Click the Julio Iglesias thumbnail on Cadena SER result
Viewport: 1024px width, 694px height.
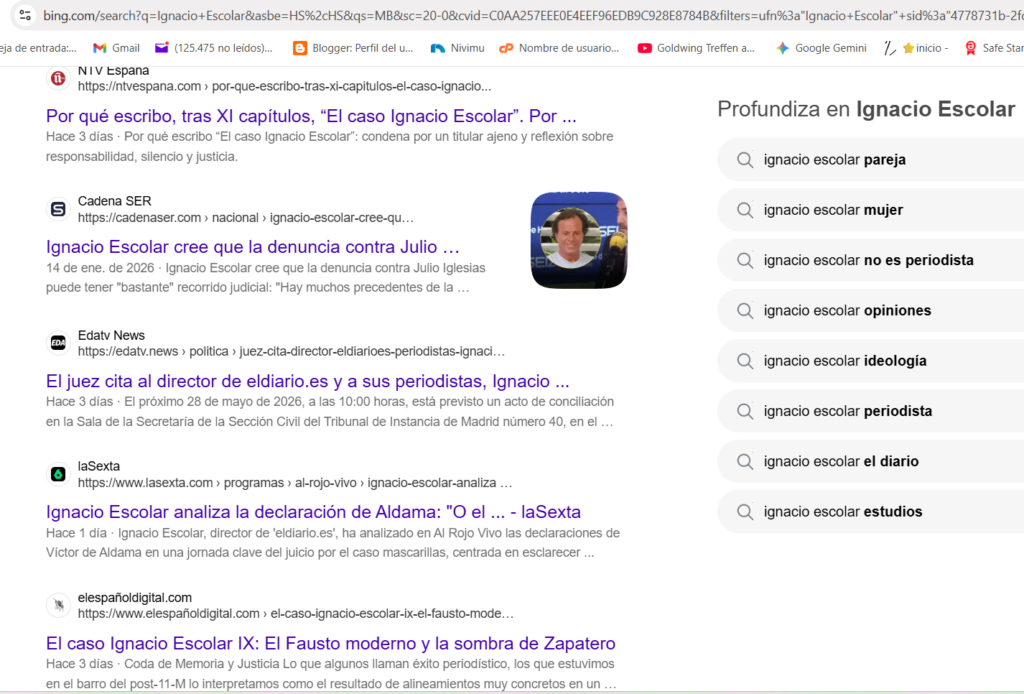pos(579,240)
